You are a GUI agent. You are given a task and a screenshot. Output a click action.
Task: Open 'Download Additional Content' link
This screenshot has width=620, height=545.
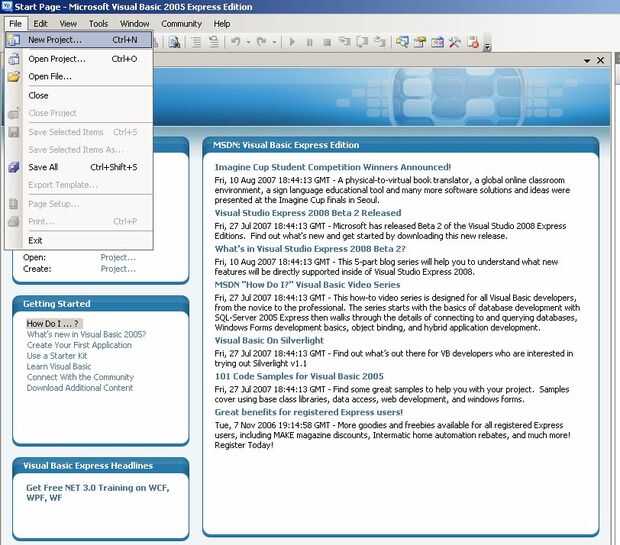[79, 388]
